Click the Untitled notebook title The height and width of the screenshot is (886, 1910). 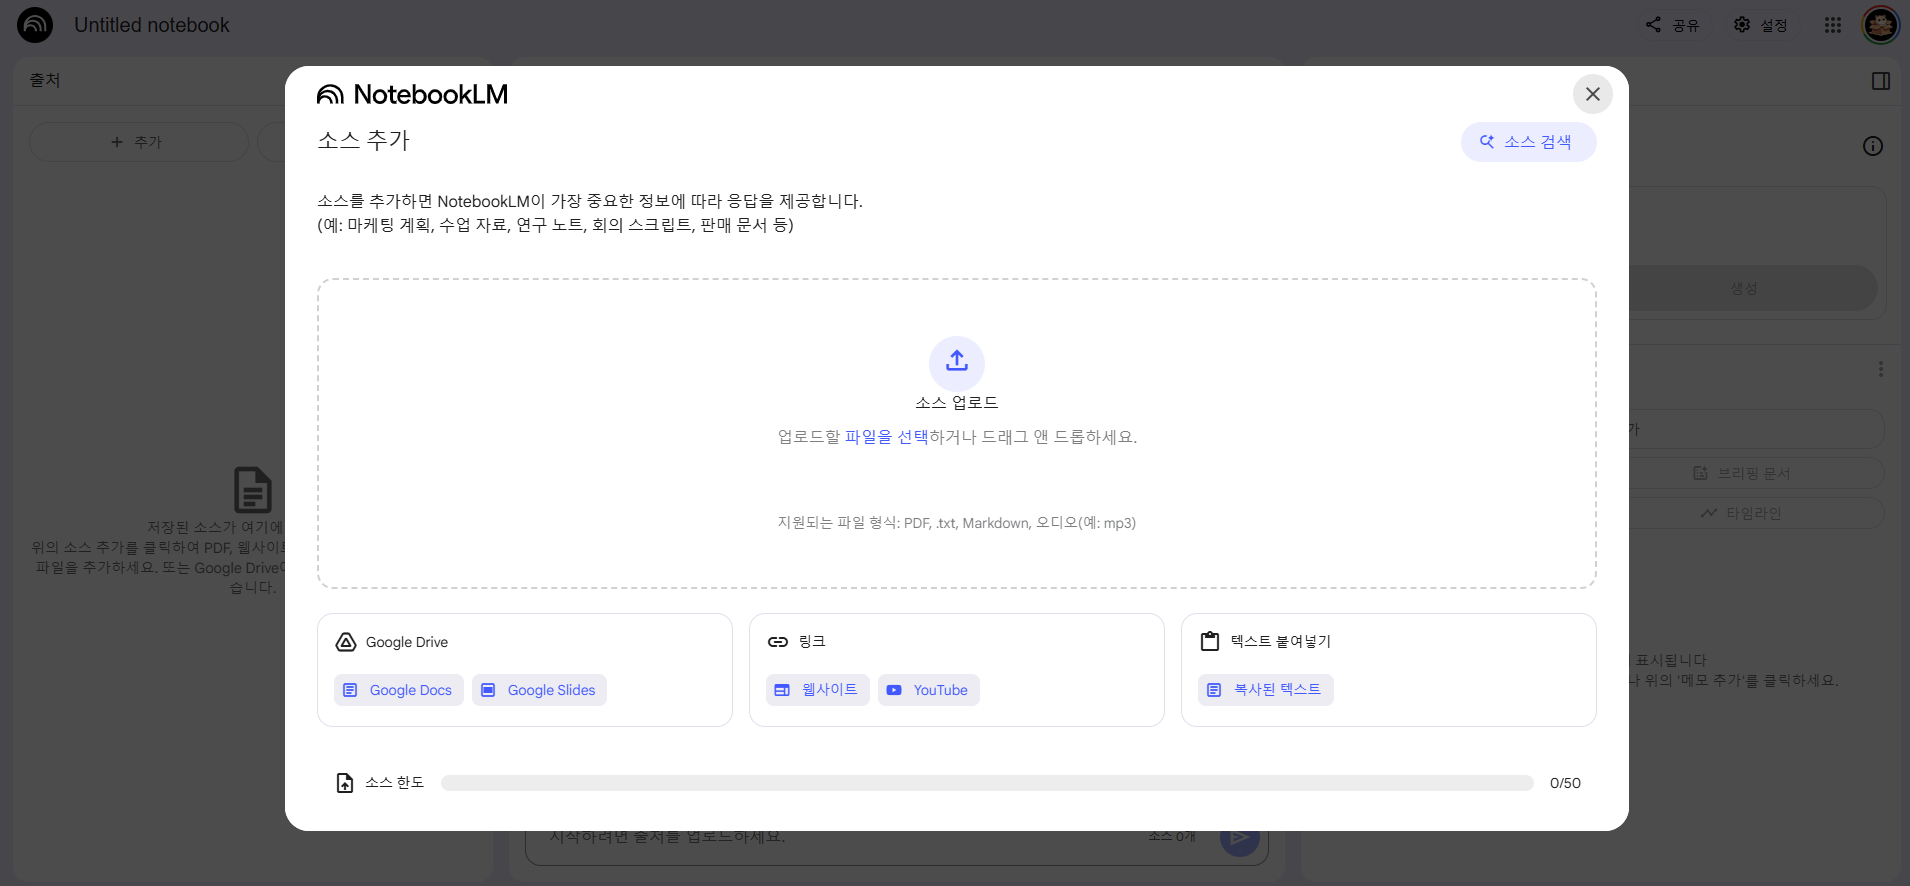click(152, 25)
